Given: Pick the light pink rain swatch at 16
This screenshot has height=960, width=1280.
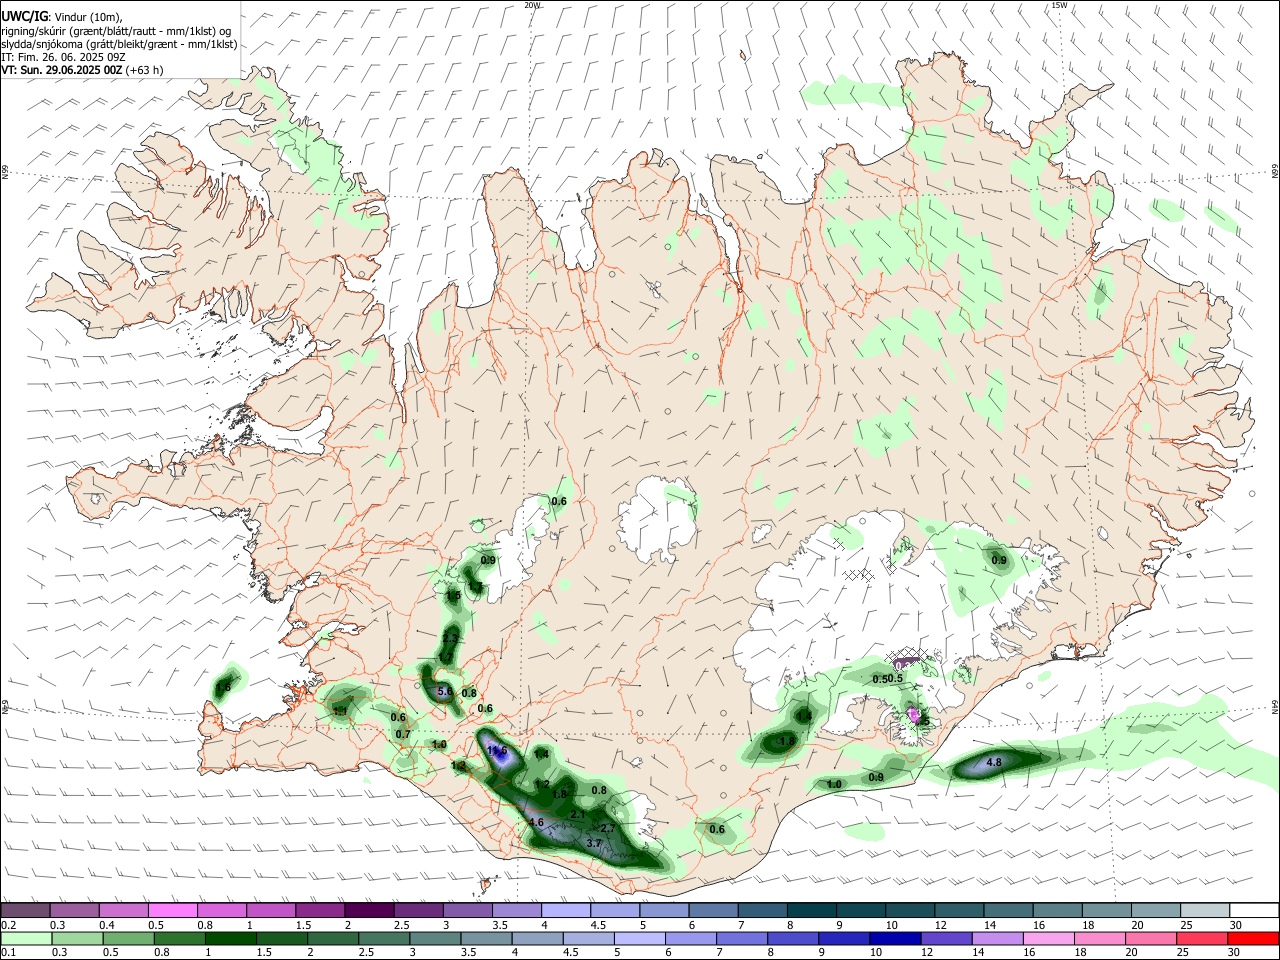Looking at the screenshot, I should coord(1049,939).
